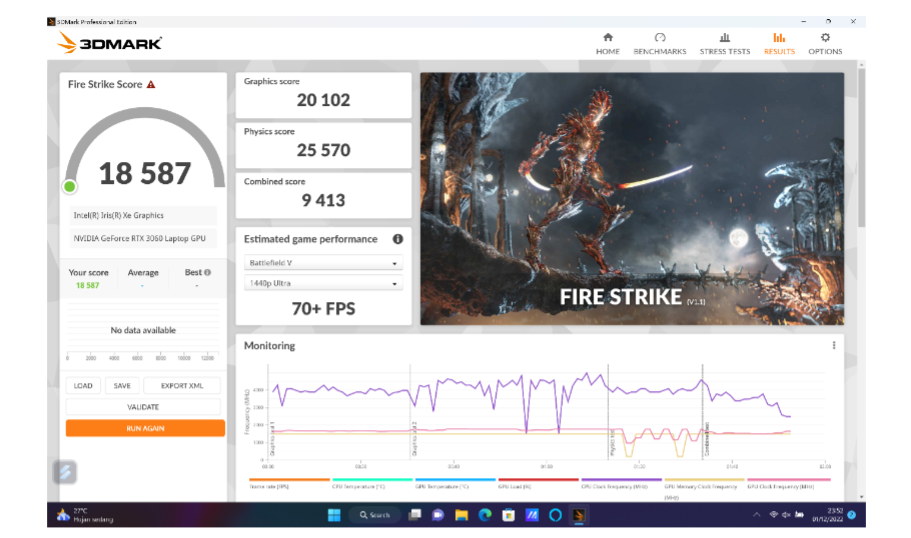
Task: Go to the Home tab icon
Action: [608, 38]
